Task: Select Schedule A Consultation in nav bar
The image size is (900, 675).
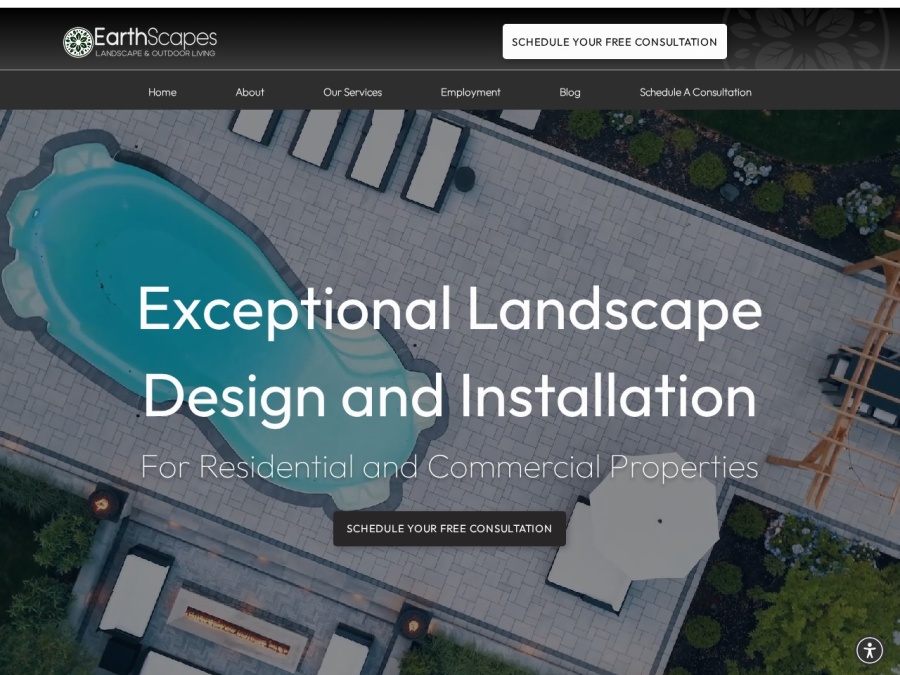Action: pyautogui.click(x=695, y=92)
